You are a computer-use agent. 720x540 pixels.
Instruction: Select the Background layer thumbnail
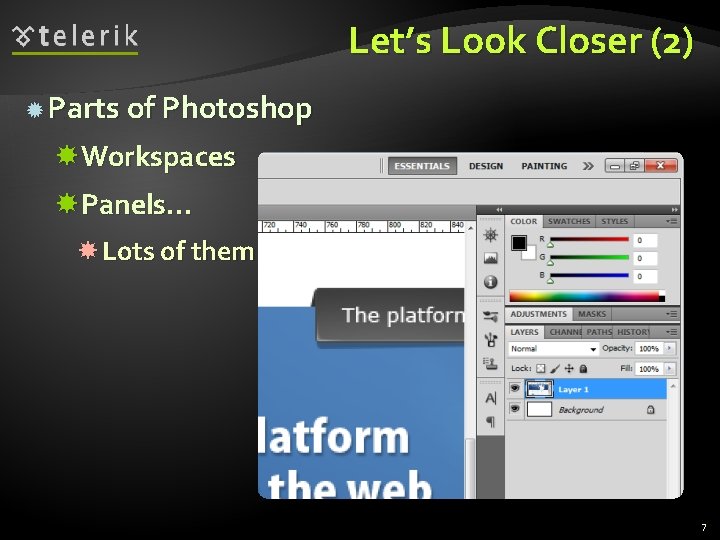539,409
